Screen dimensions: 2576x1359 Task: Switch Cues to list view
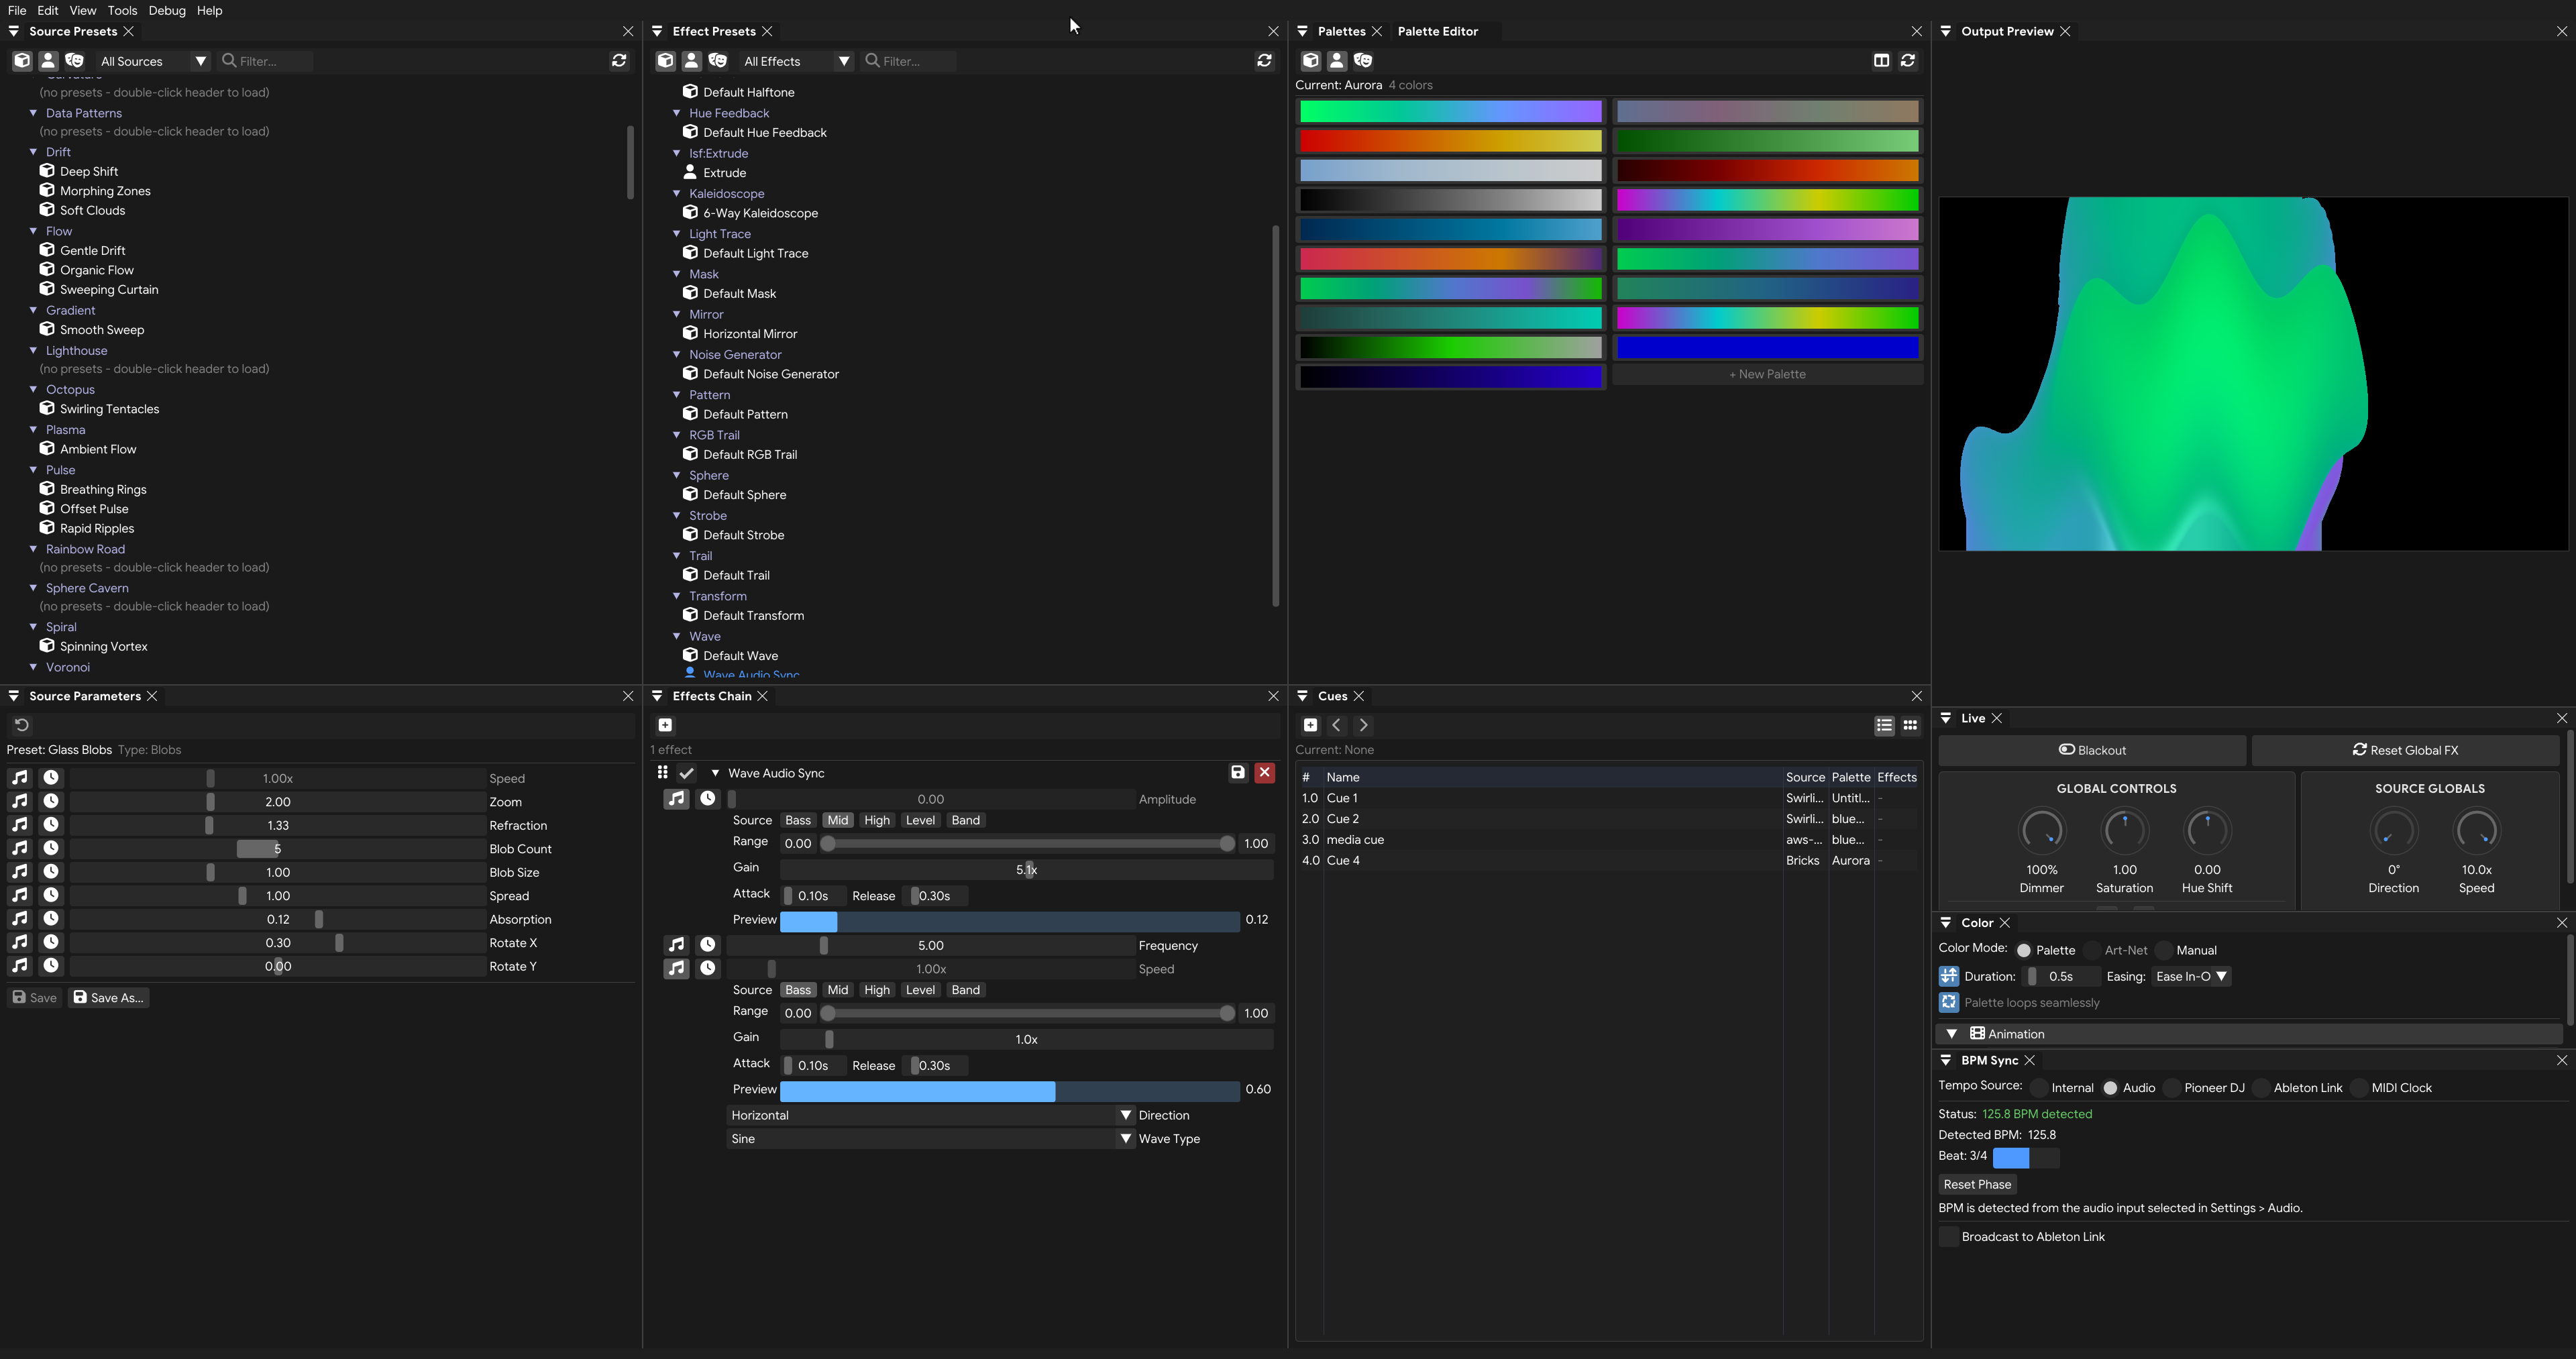pos(1884,725)
